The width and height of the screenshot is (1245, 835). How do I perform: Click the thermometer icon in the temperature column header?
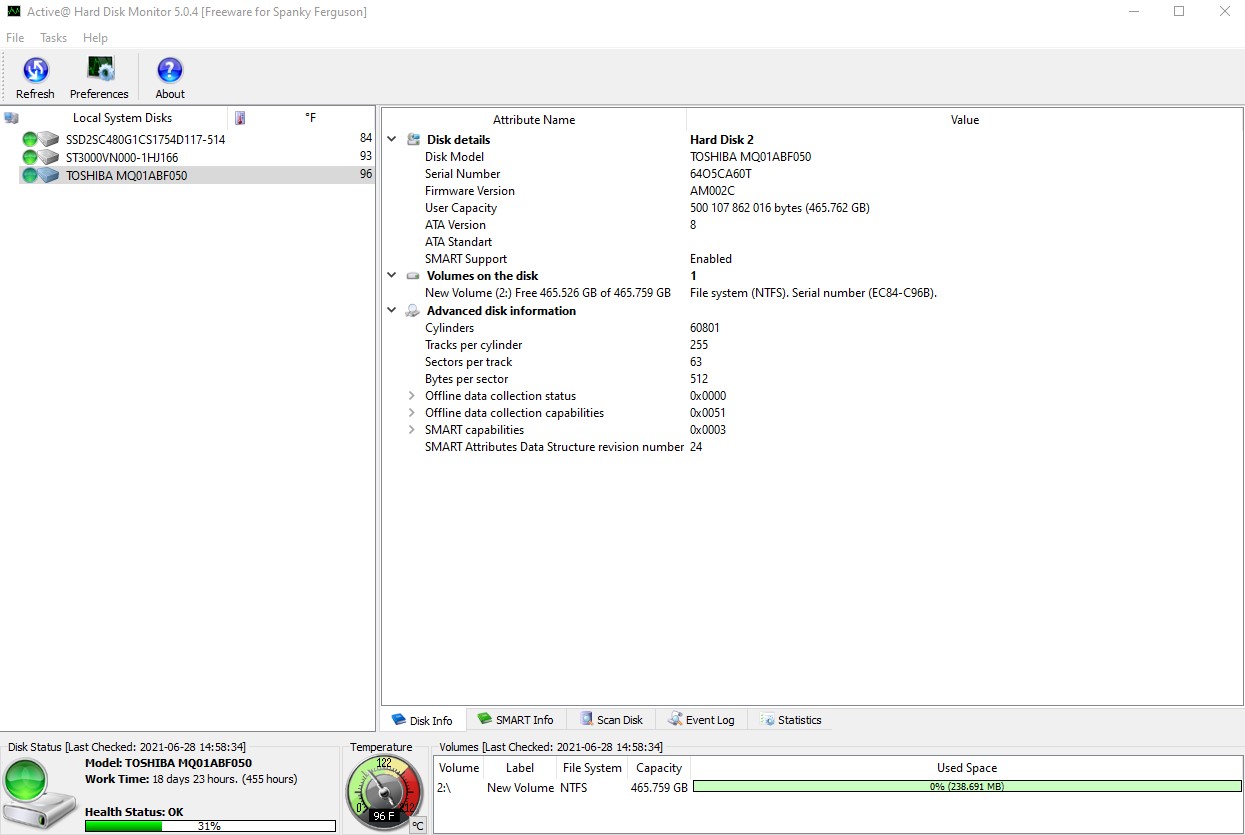coord(239,117)
